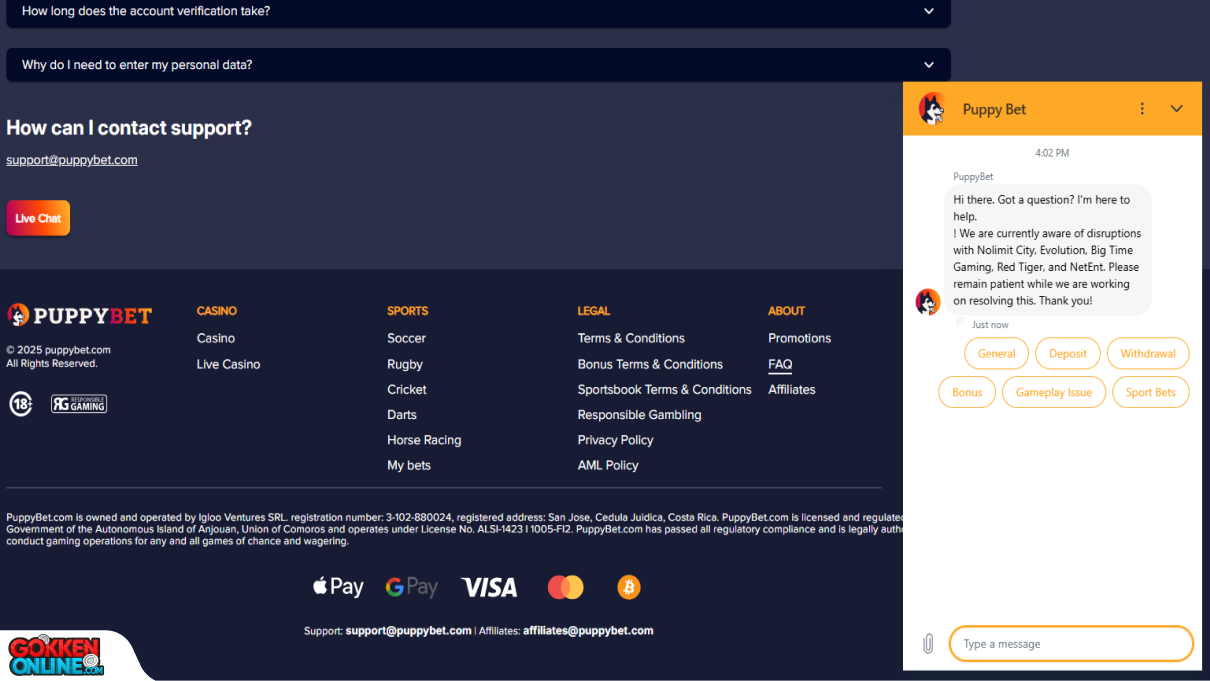Open chat options three-dot menu
Image resolution: width=1210 pixels, height=681 pixels.
[1142, 109]
